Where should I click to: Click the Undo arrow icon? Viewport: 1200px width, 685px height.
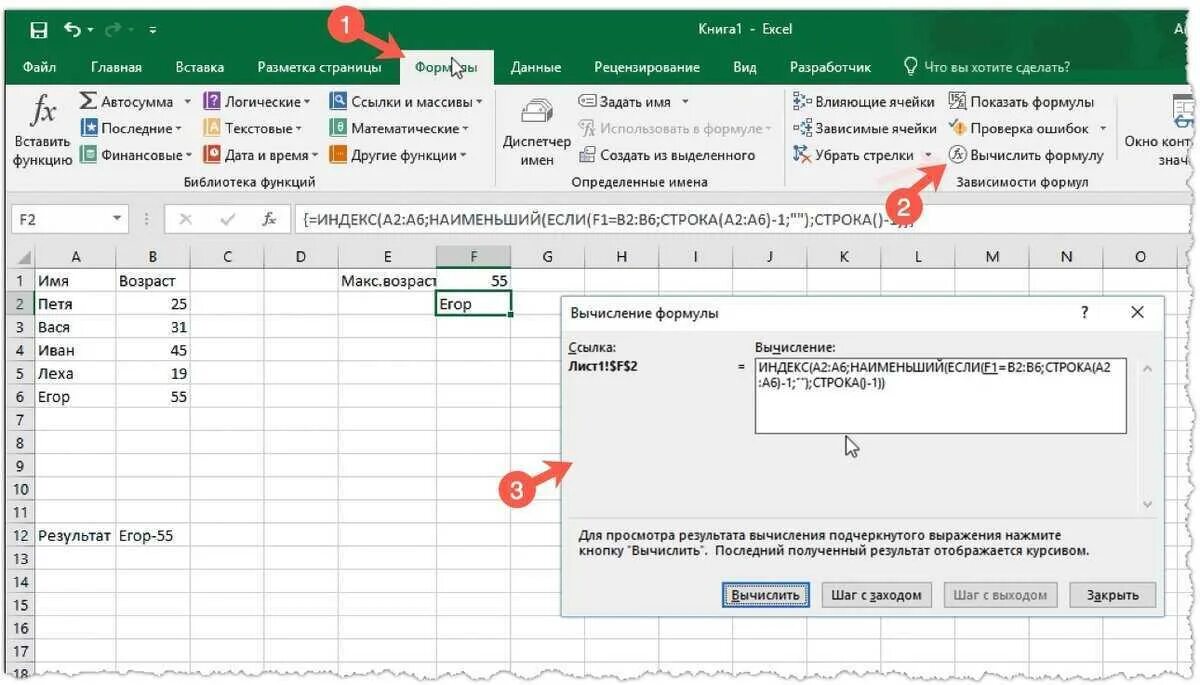point(72,30)
